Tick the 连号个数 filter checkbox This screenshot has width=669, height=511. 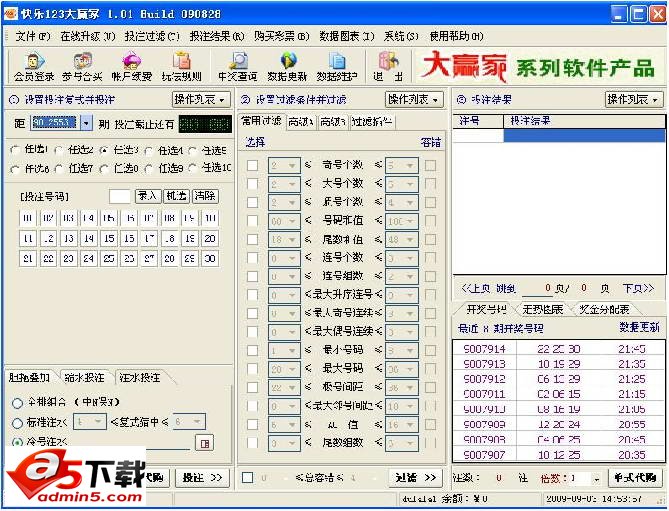(252, 258)
